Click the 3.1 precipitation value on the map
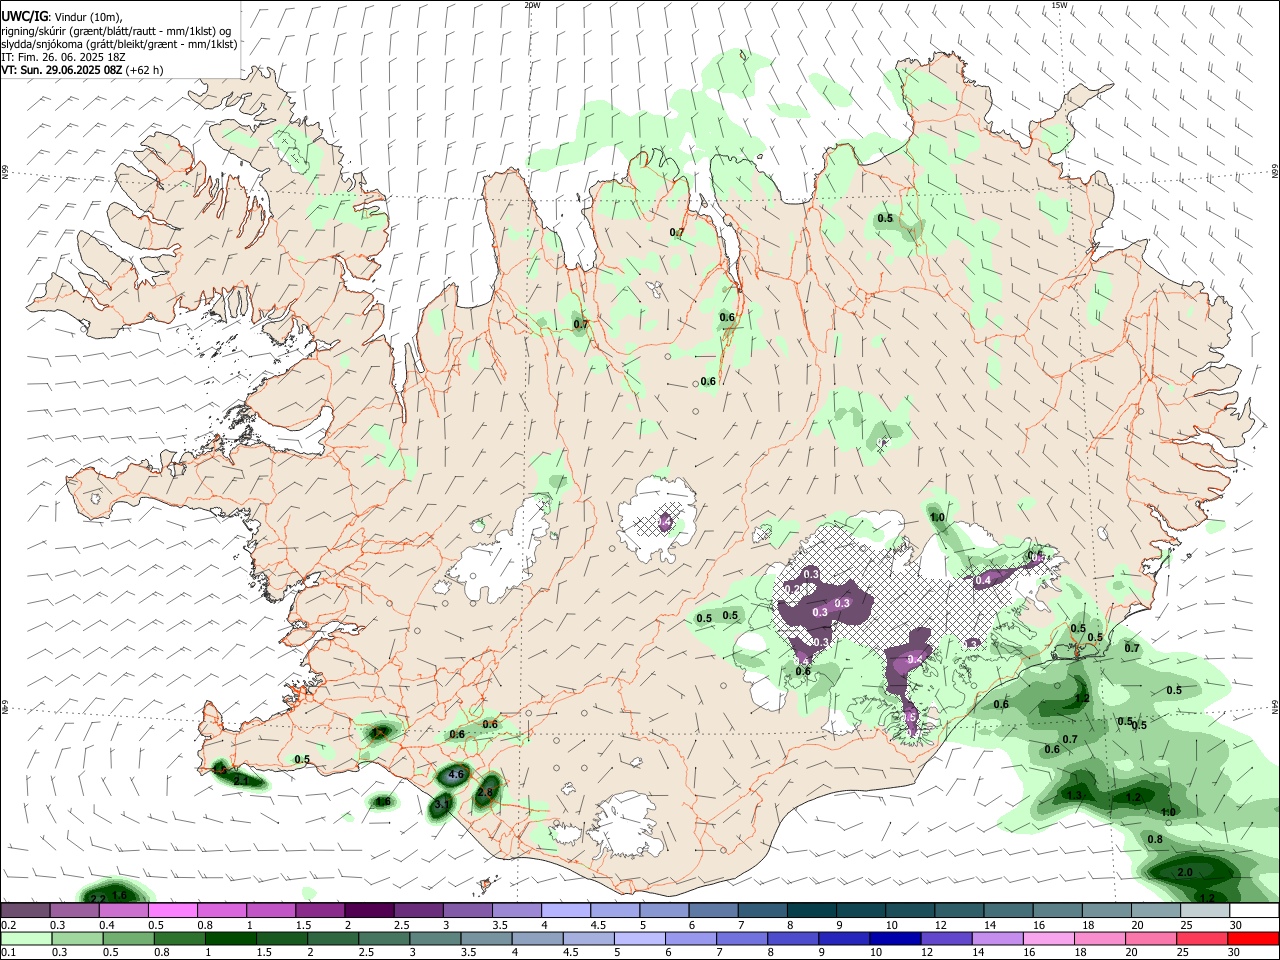 coord(443,804)
